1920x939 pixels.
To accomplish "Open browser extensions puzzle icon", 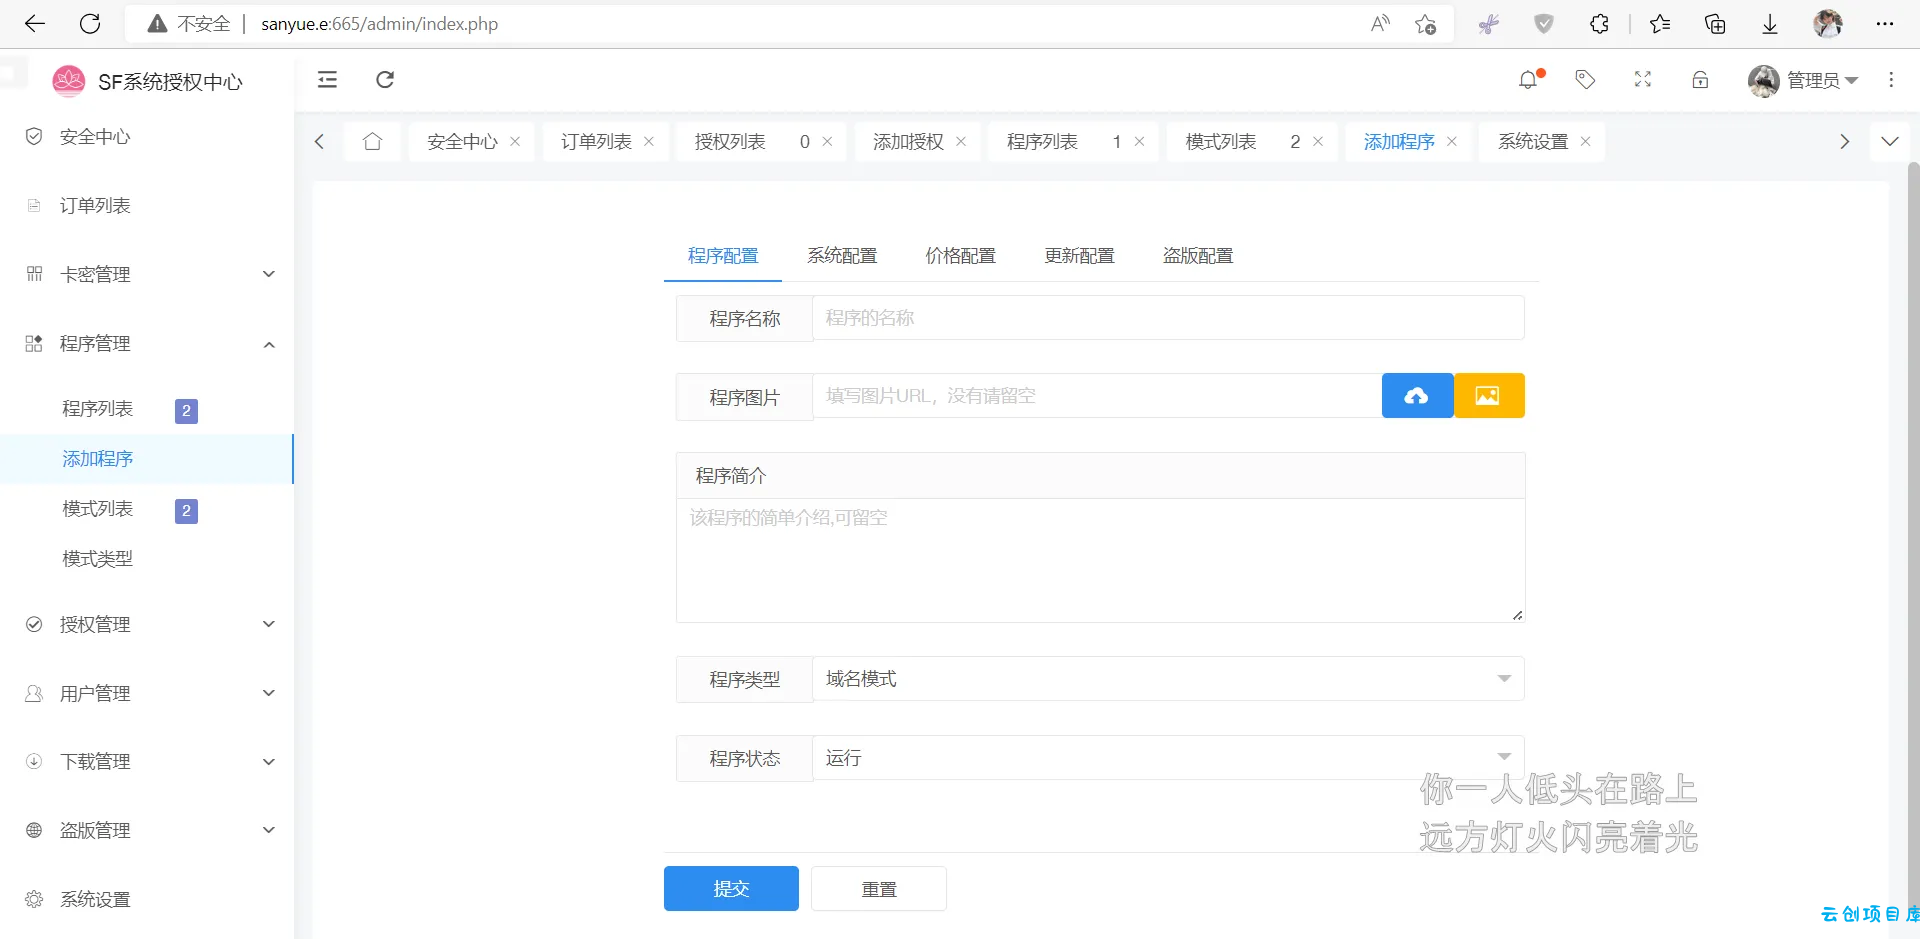I will (x=1599, y=24).
